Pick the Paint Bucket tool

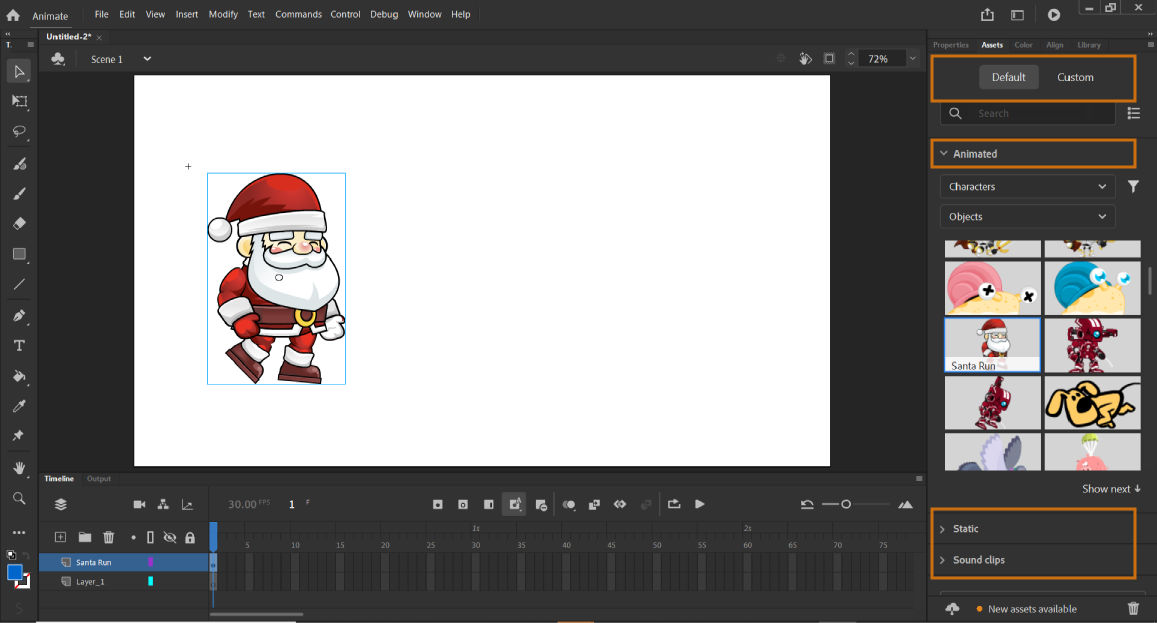point(19,377)
